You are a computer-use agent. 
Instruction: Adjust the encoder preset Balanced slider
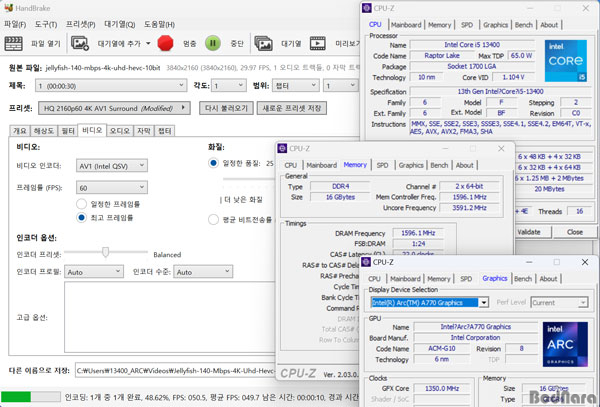(x=106, y=252)
